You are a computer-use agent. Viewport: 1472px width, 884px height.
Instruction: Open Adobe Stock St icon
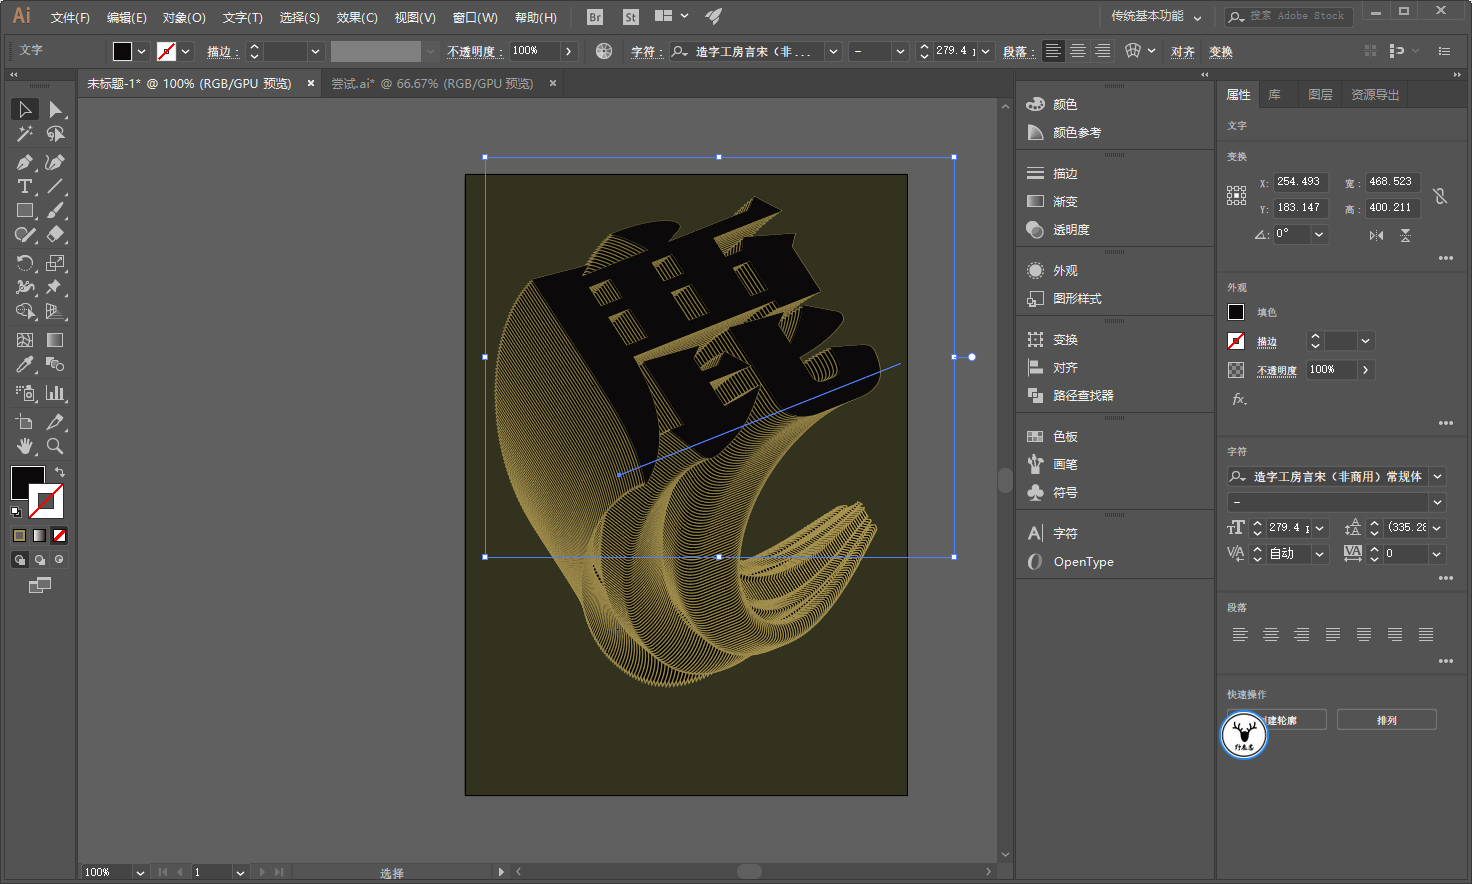pyautogui.click(x=630, y=17)
